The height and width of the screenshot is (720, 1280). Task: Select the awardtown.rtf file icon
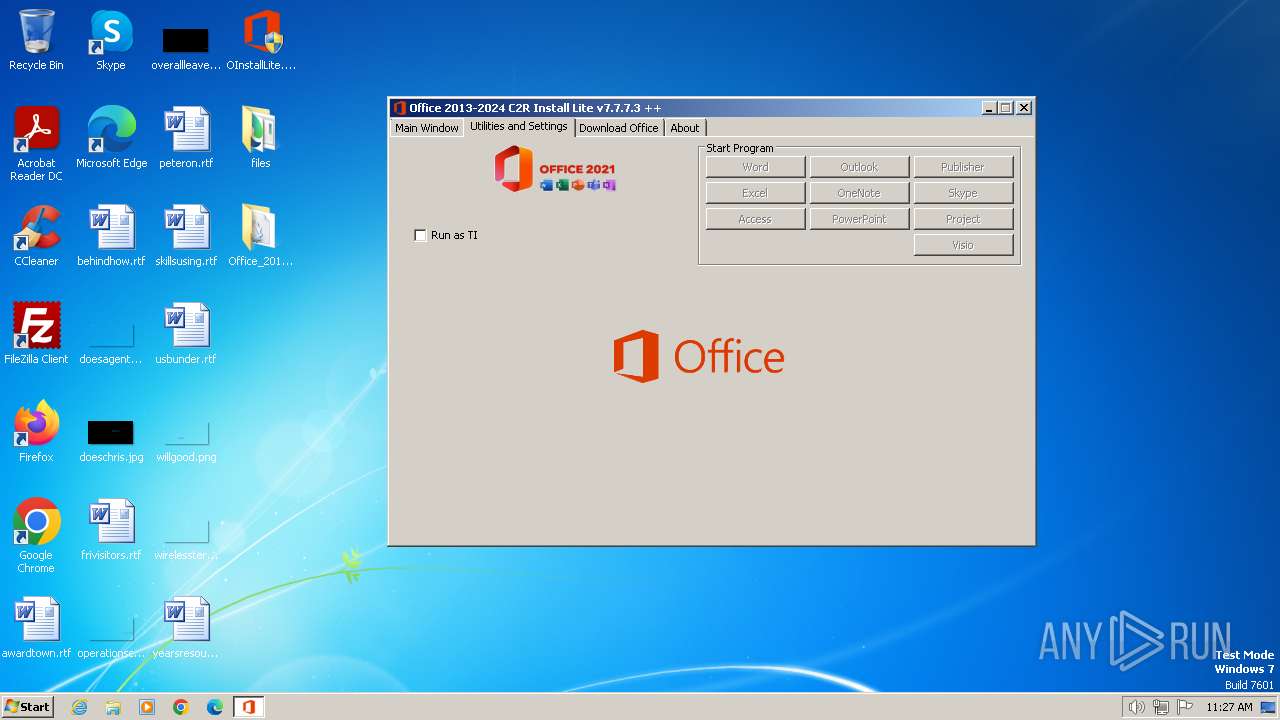(x=36, y=628)
